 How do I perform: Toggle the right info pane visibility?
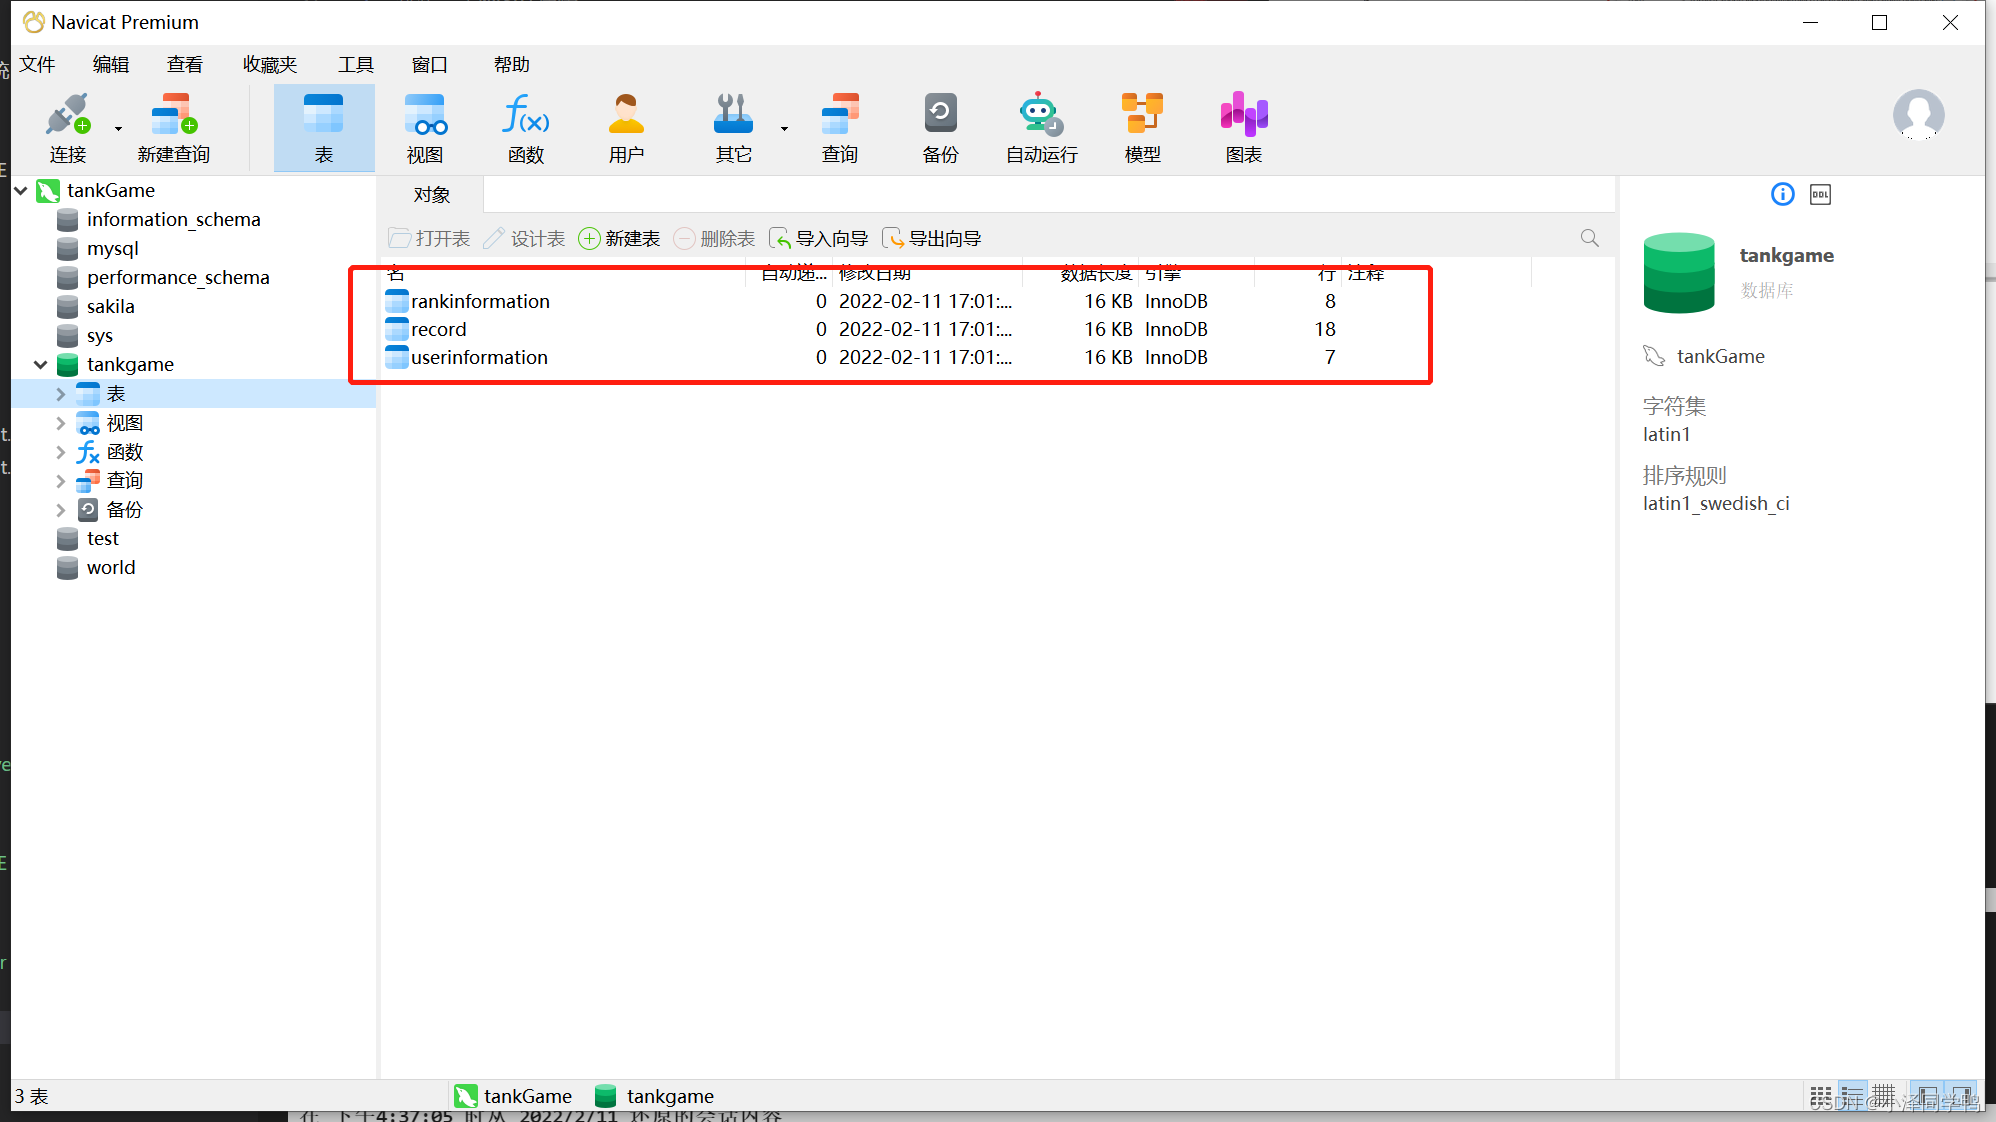[x=1962, y=1096]
